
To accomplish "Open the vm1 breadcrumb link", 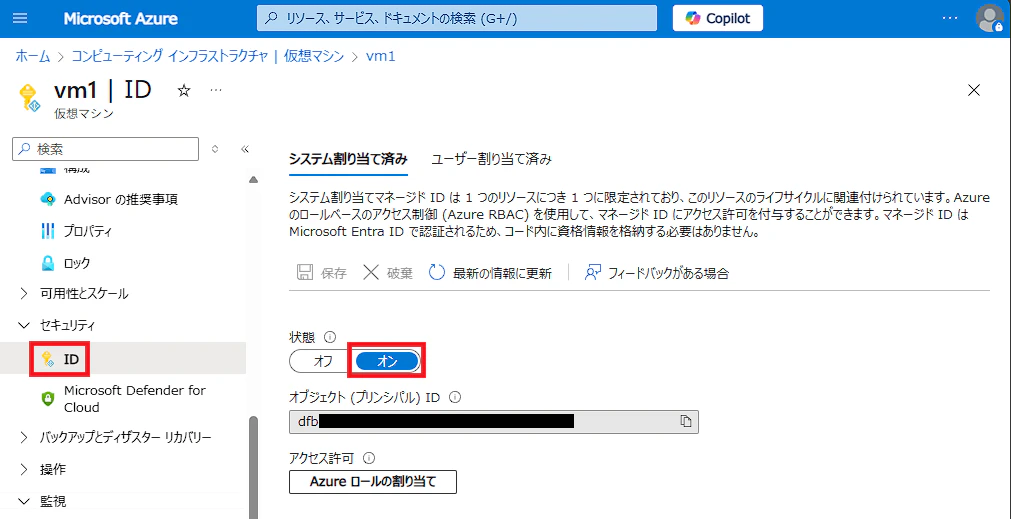I will (380, 56).
